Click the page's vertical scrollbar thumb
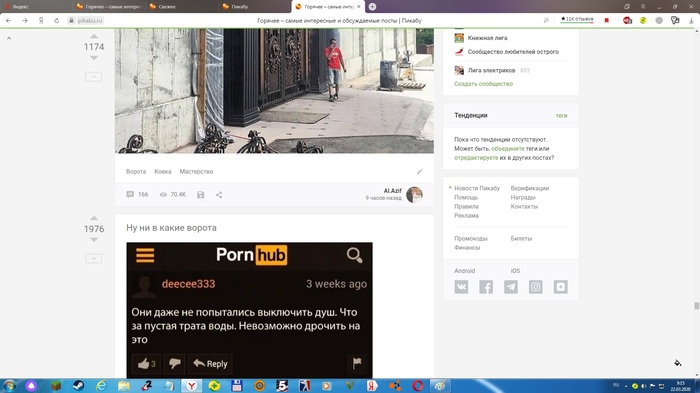Image resolution: width=700 pixels, height=393 pixels. coord(696,305)
